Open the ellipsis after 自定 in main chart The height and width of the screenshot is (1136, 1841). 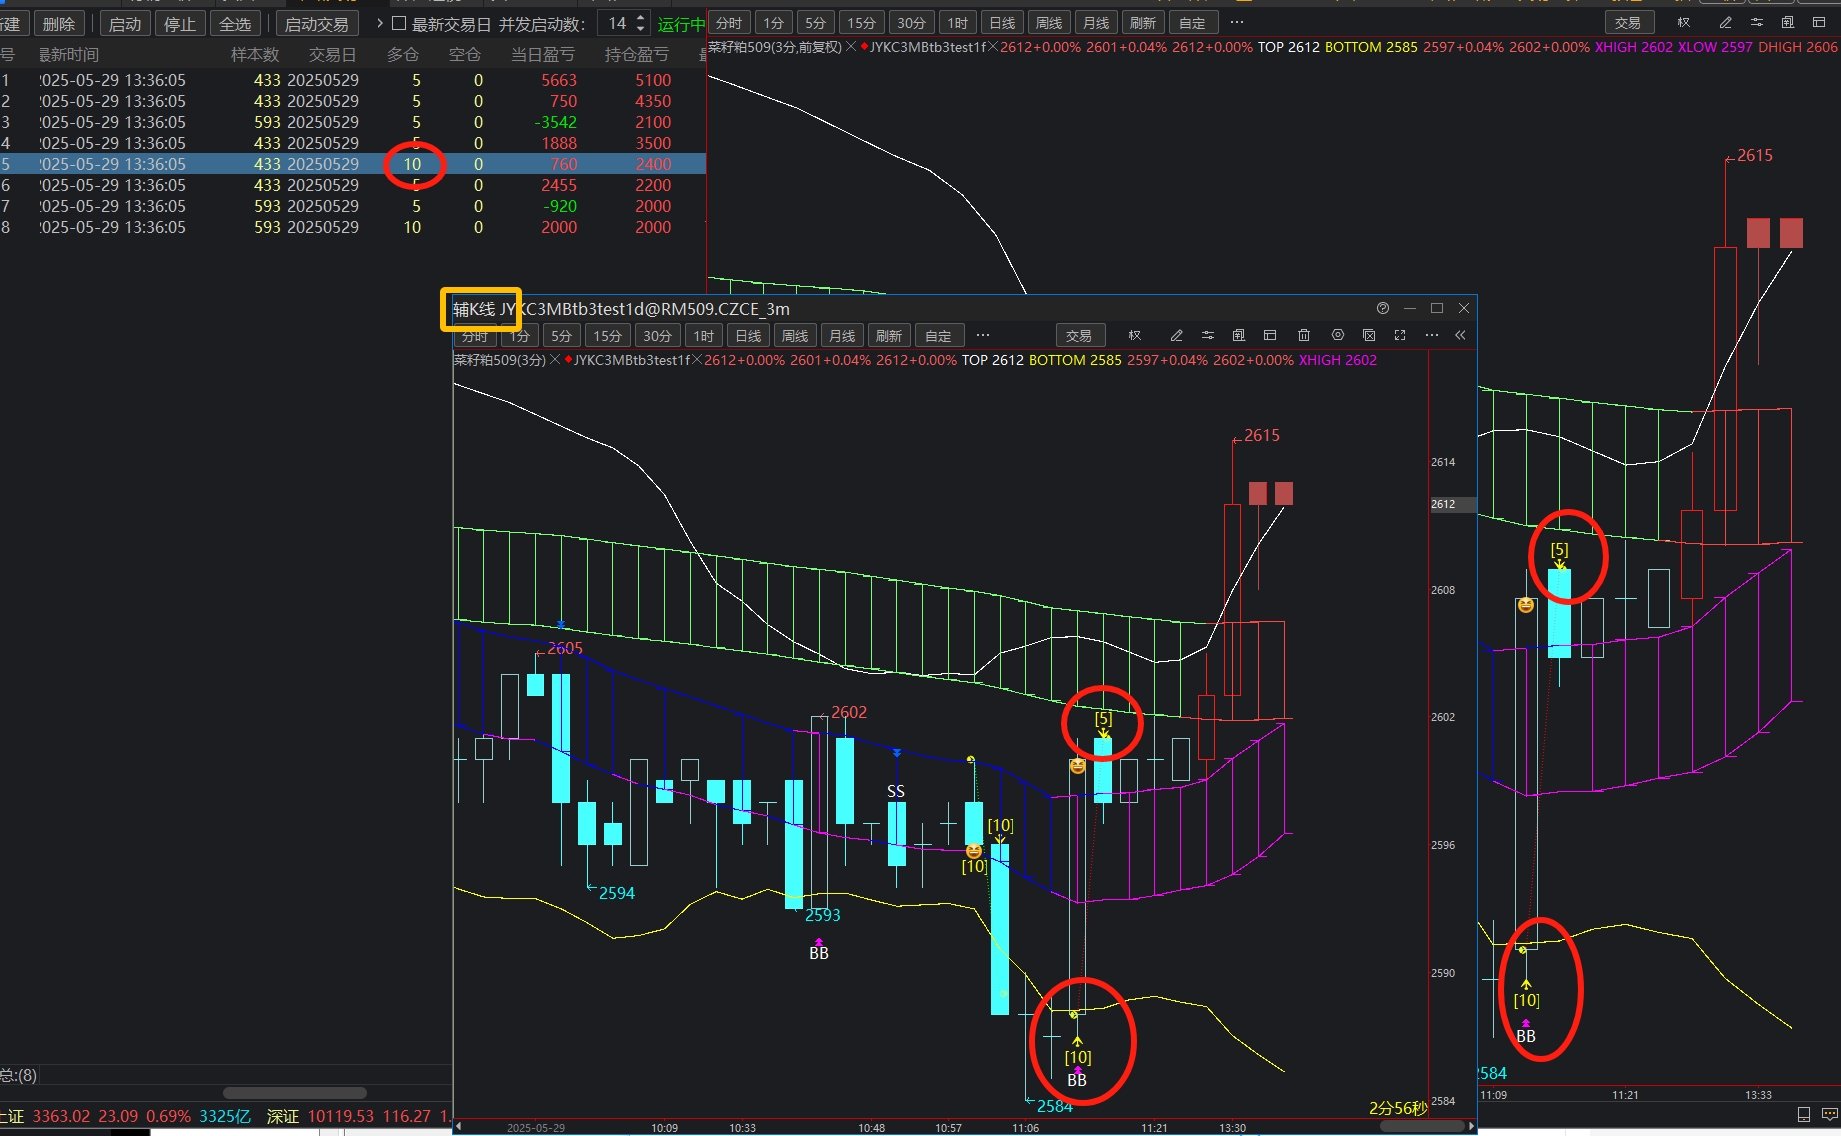point(1237,22)
